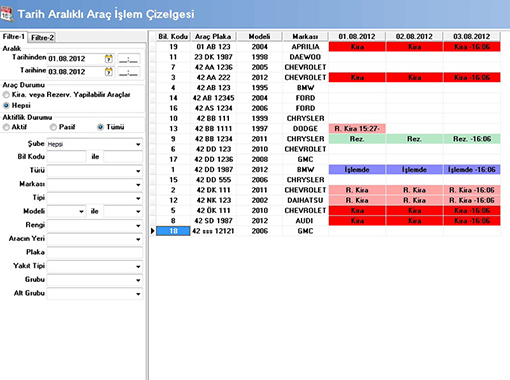The width and height of the screenshot is (510, 380).
Task: Click plate '23 DK 1987'
Action: tap(213, 57)
